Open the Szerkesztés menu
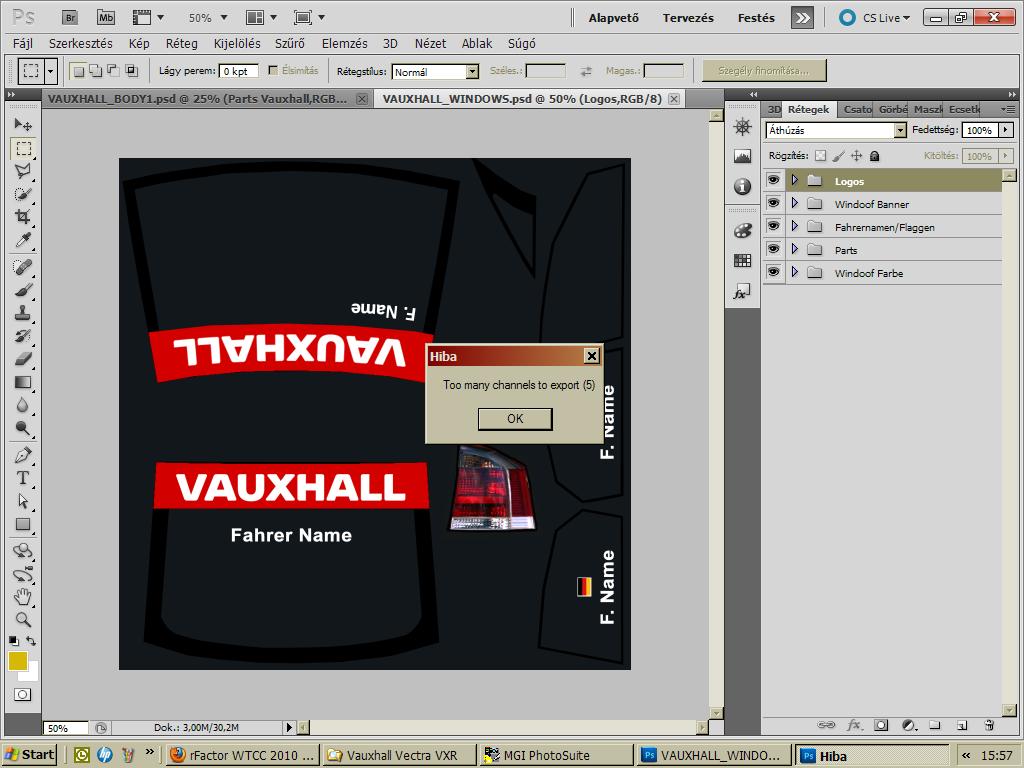The width and height of the screenshot is (1024, 768). [x=80, y=44]
